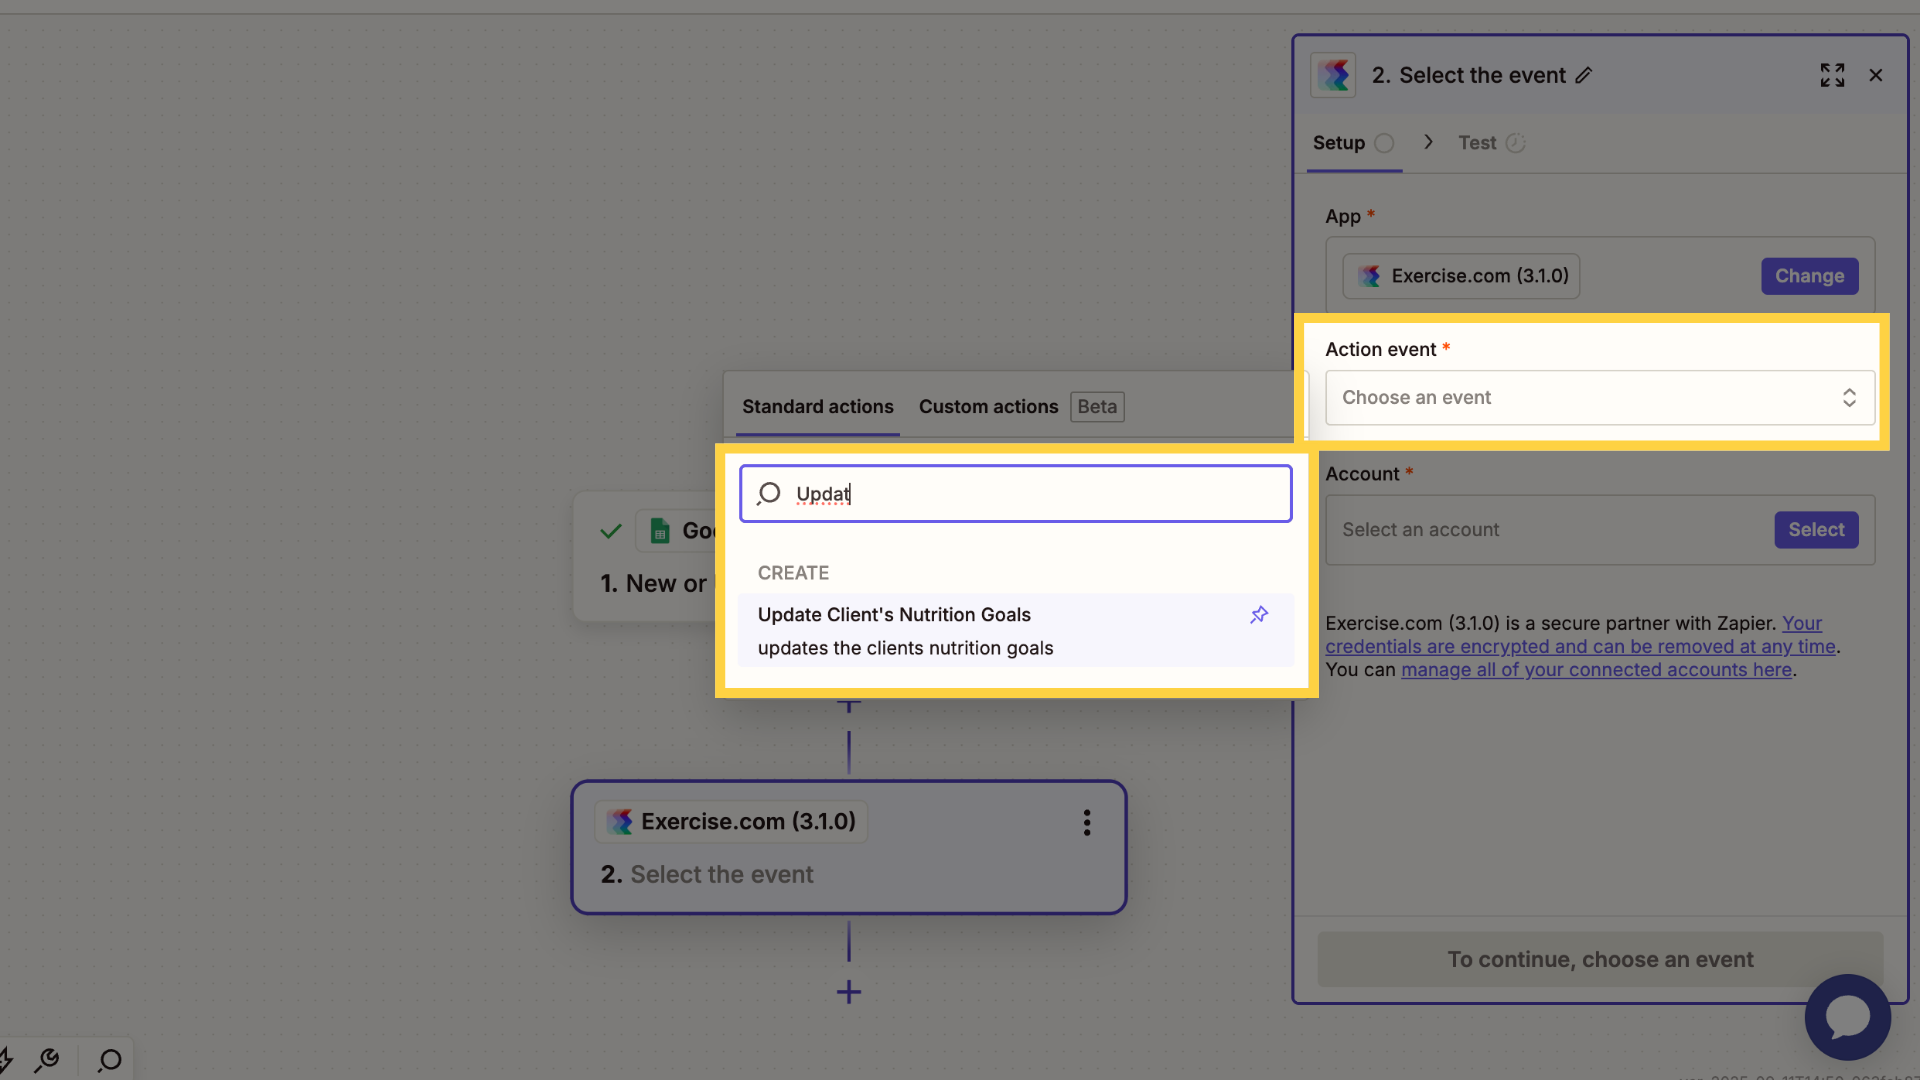Click the chevron between Setup and Test
The height and width of the screenshot is (1080, 1920).
[x=1428, y=142]
